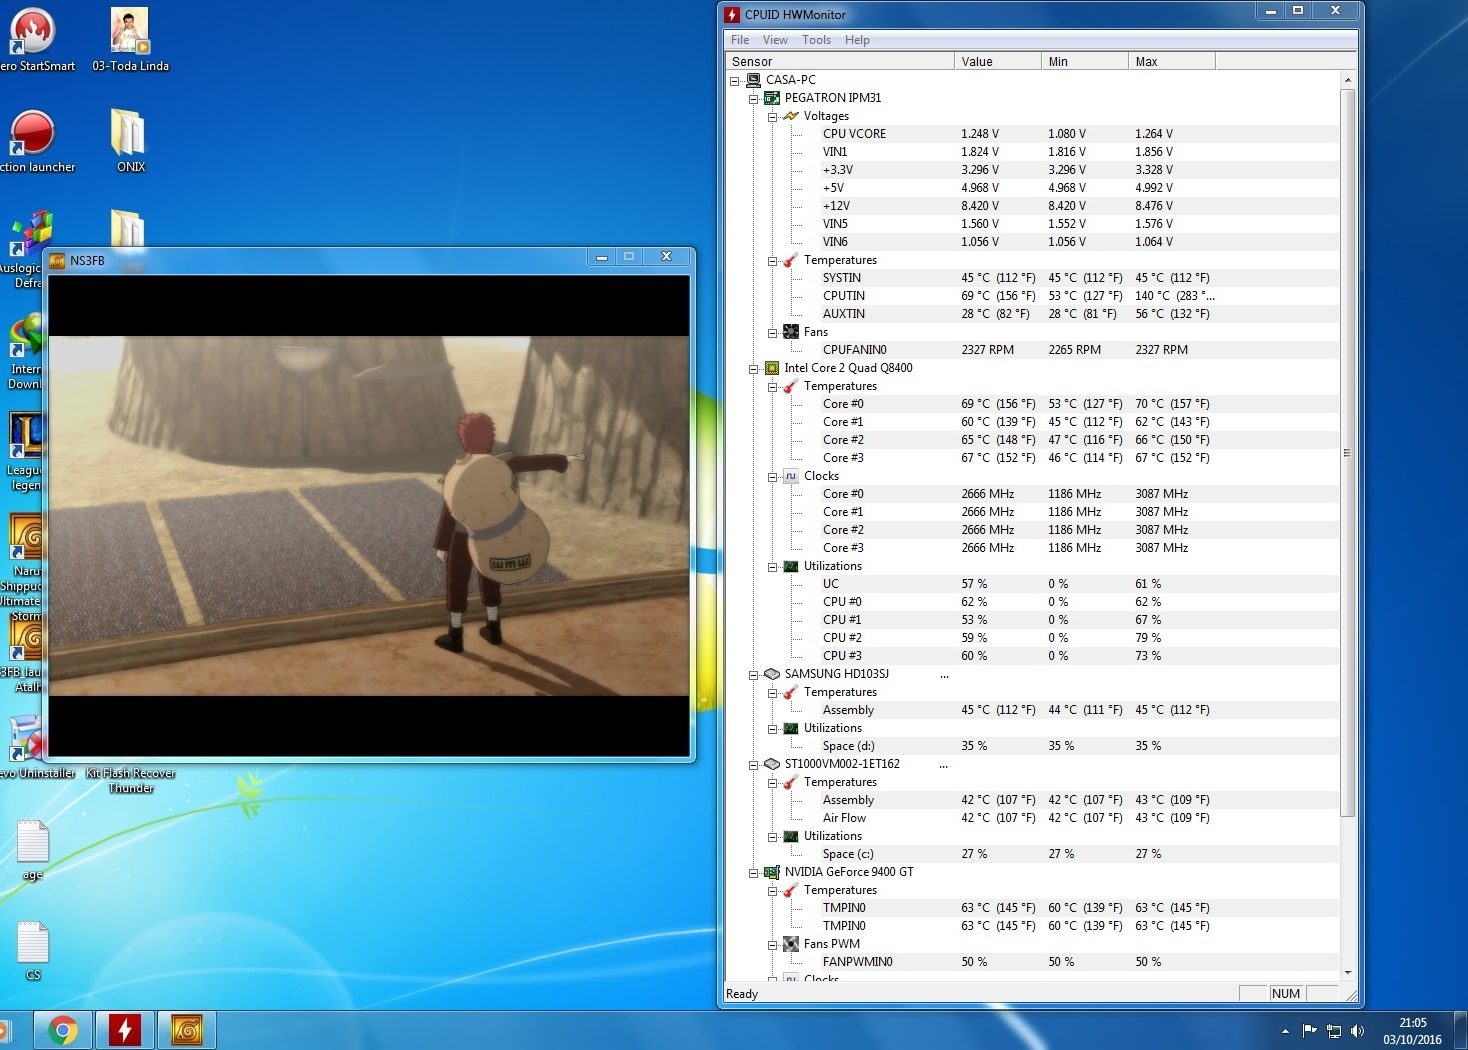Image resolution: width=1468 pixels, height=1050 pixels.
Task: Collapse the Fans group under PEGATRON
Action: [x=772, y=333]
